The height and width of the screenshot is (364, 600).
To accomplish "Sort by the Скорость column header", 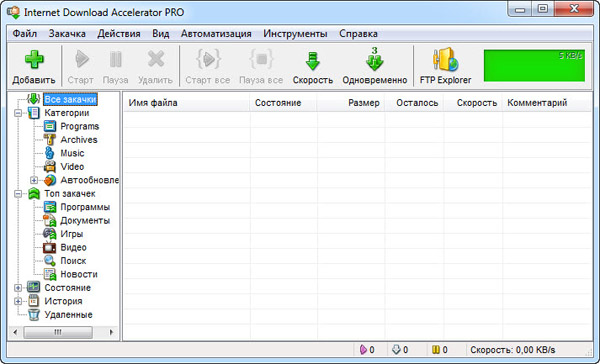I will click(x=473, y=103).
